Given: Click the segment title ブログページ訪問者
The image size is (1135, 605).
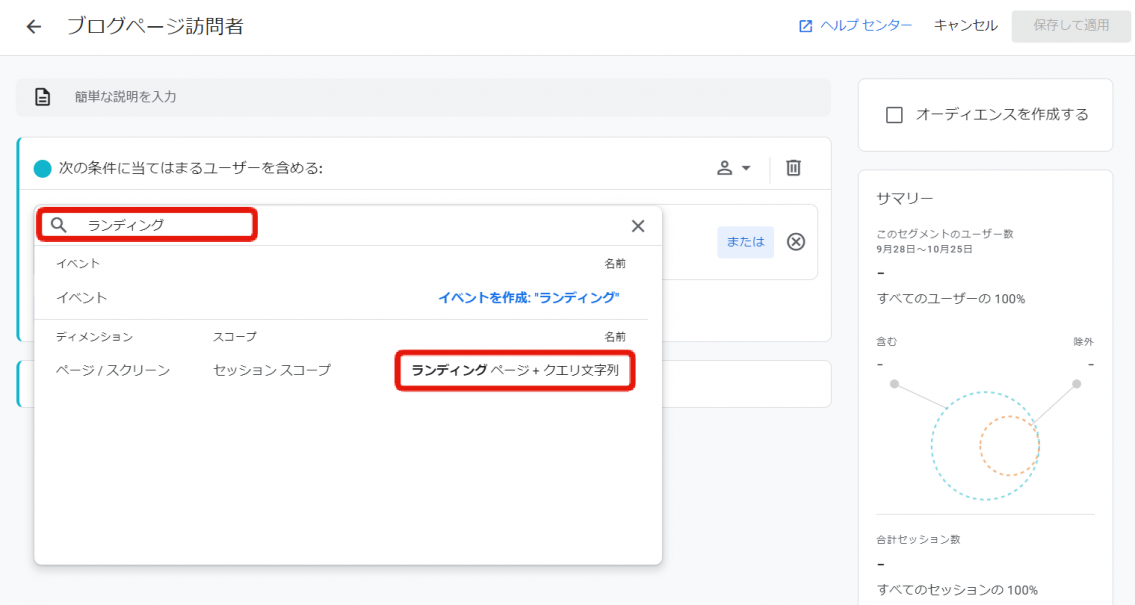Looking at the screenshot, I should click(155, 27).
